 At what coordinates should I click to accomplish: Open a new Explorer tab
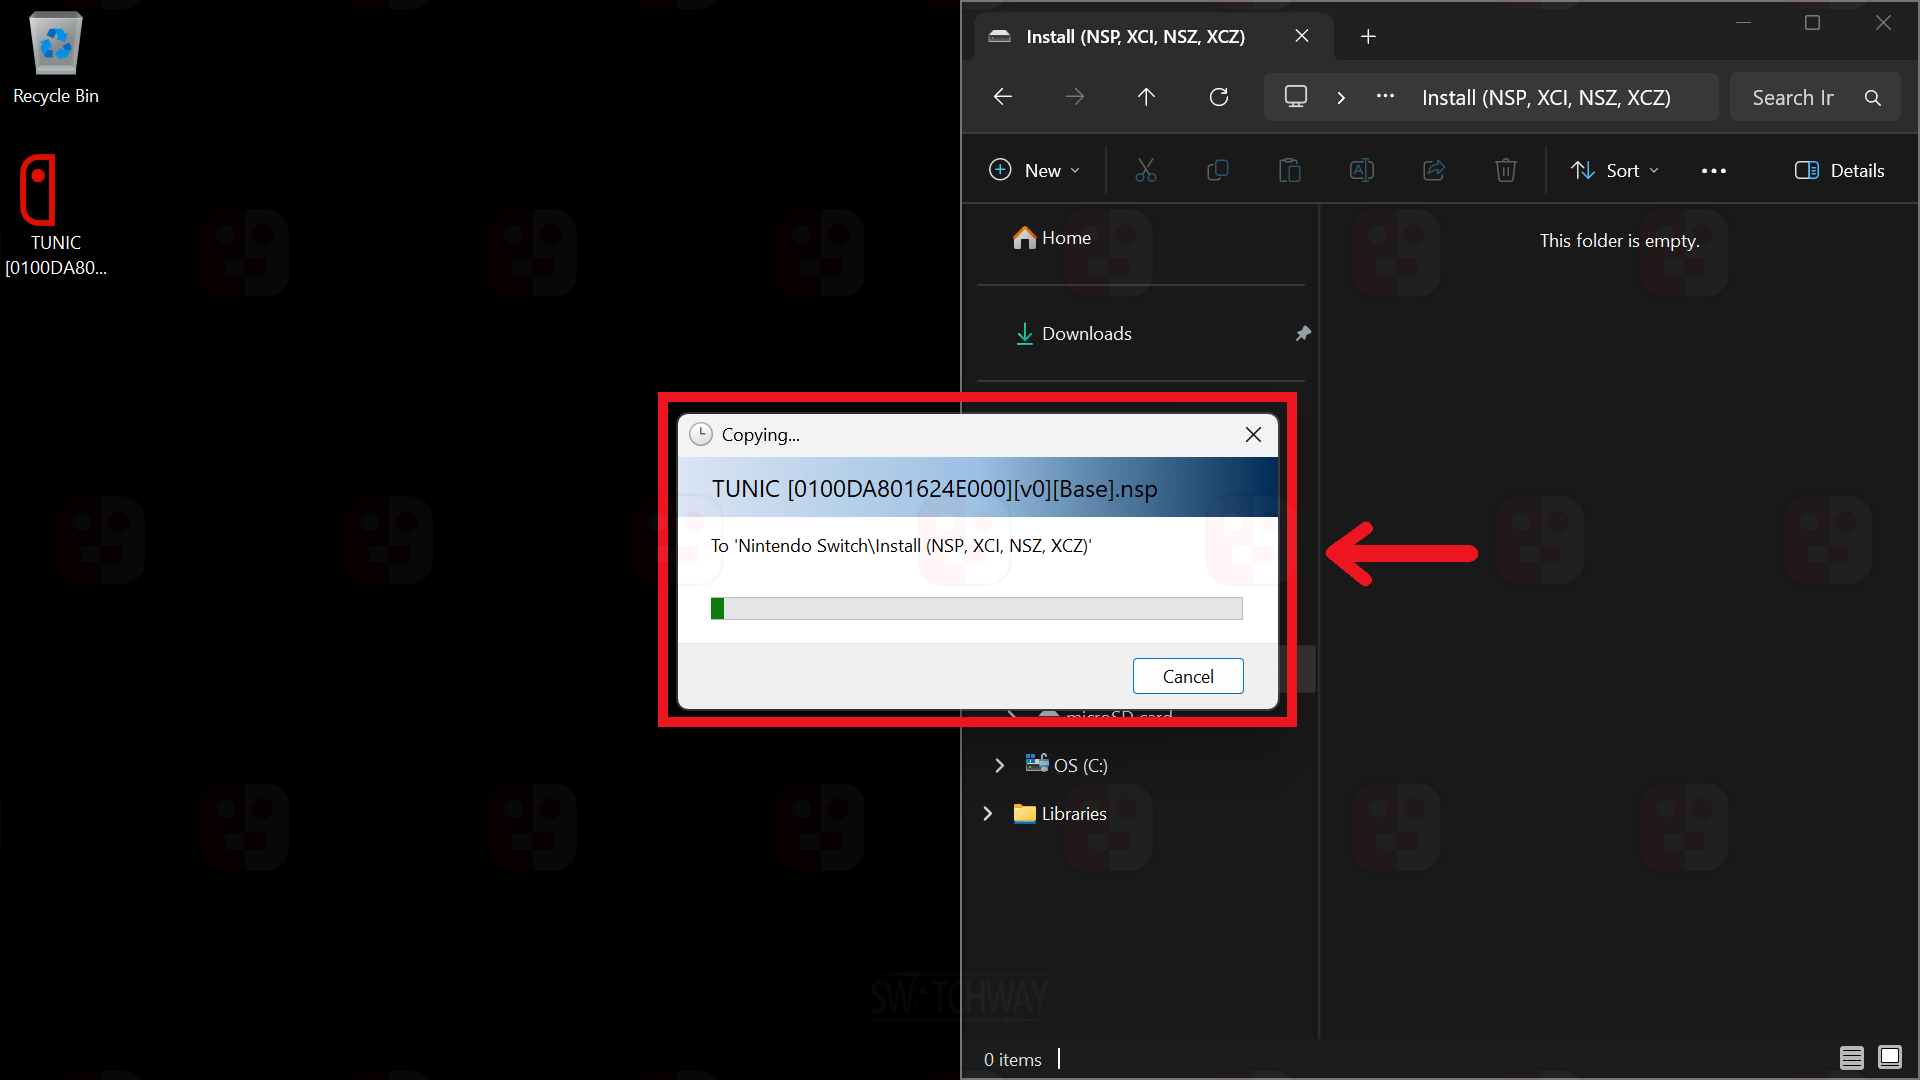point(1368,37)
